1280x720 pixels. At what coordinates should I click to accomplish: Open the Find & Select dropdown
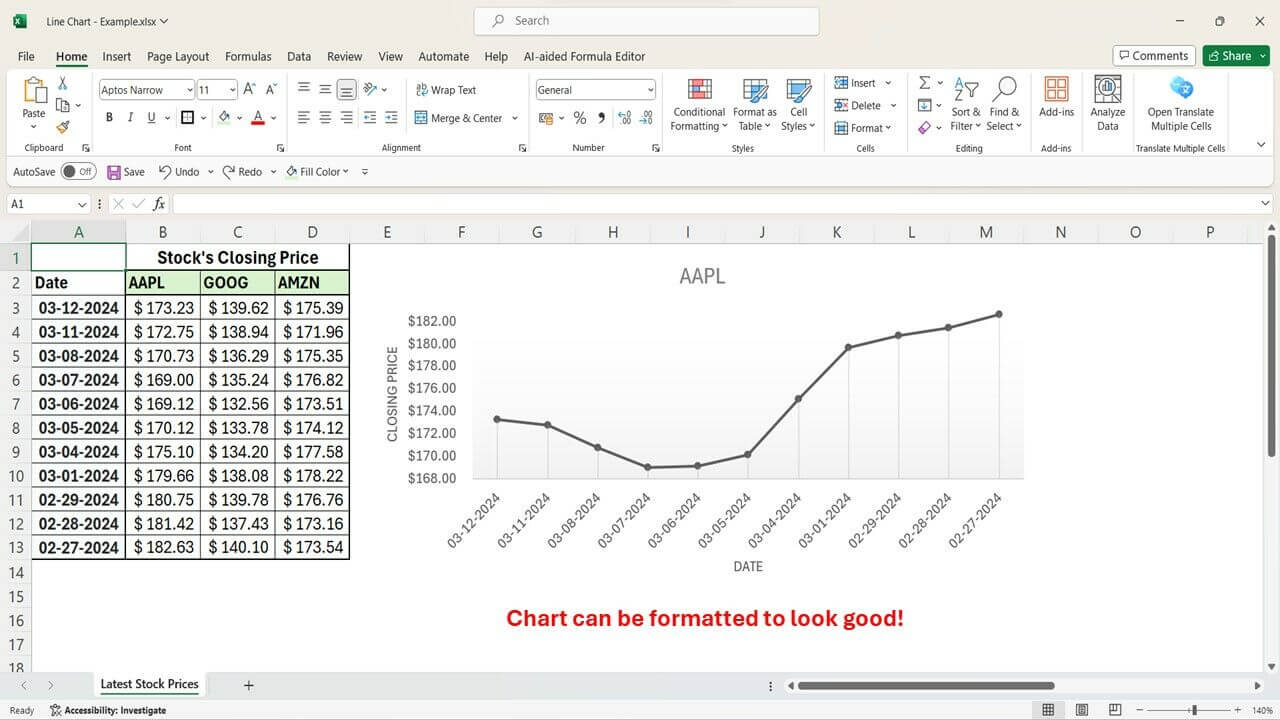pos(1004,104)
